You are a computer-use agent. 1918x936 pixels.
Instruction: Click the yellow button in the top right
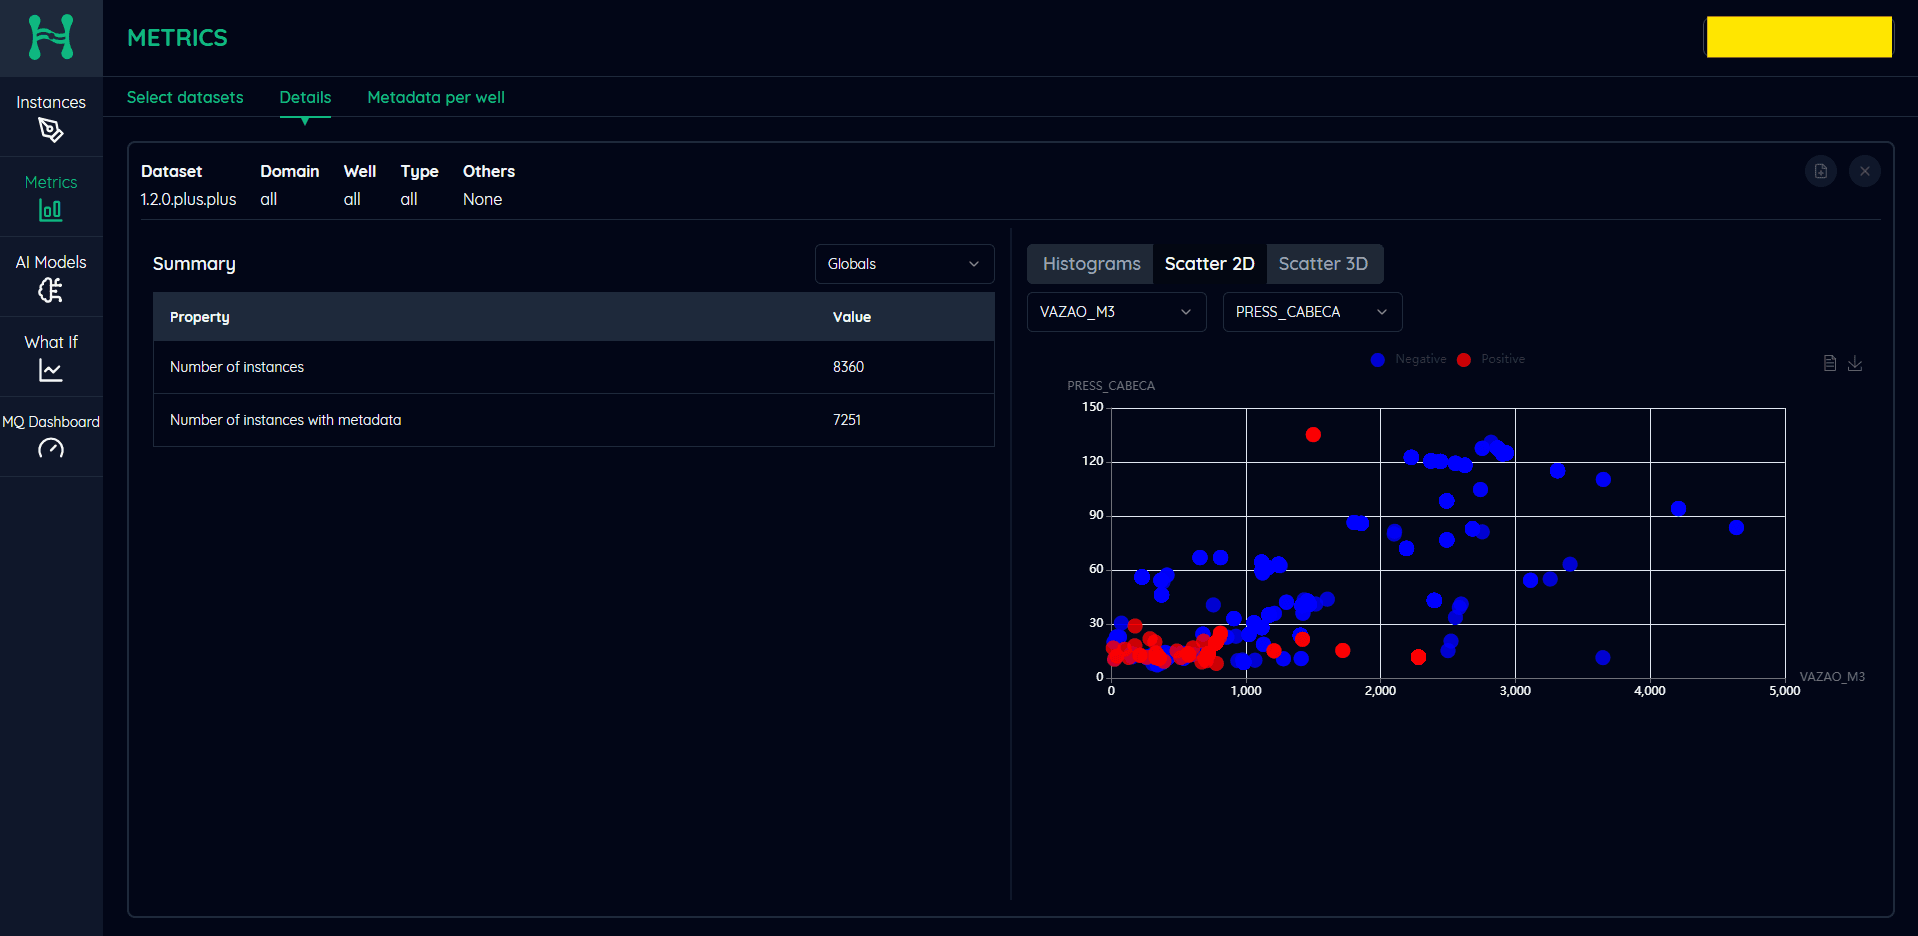click(1798, 37)
